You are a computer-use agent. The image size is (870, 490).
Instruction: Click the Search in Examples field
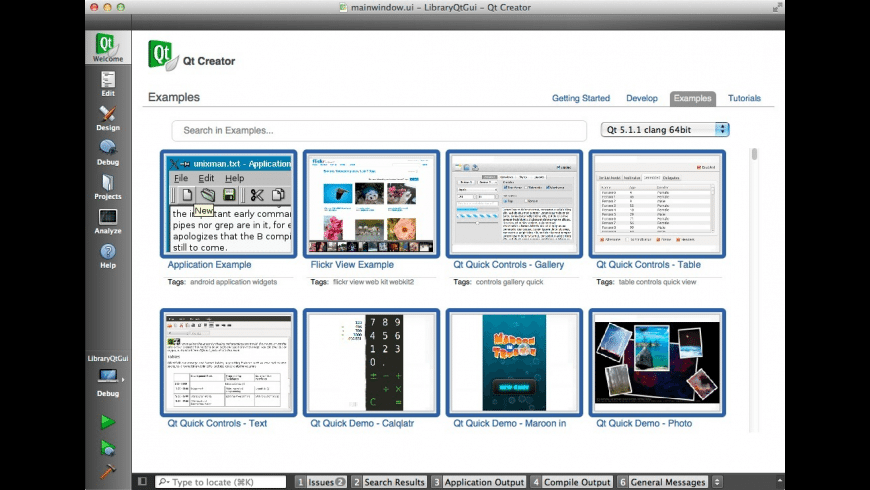[x=379, y=130]
